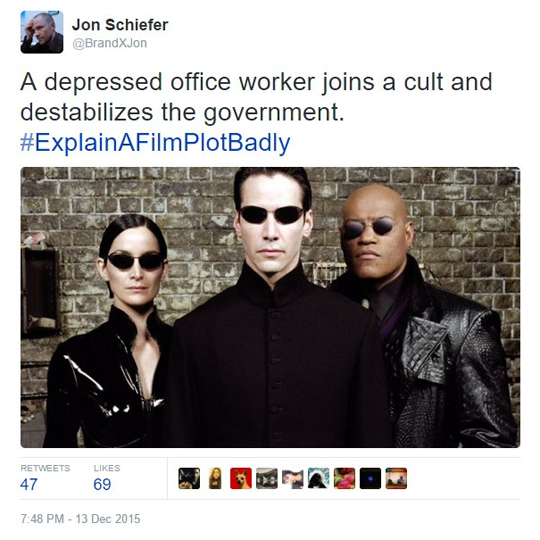The image size is (540, 540).
Task: Click the Jon Schiefer display name
Action: [x=120, y=25]
